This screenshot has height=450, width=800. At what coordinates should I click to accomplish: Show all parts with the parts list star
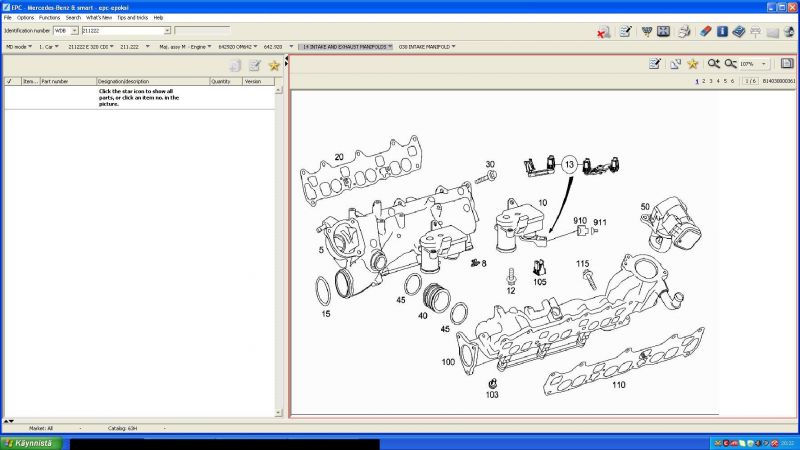(274, 65)
